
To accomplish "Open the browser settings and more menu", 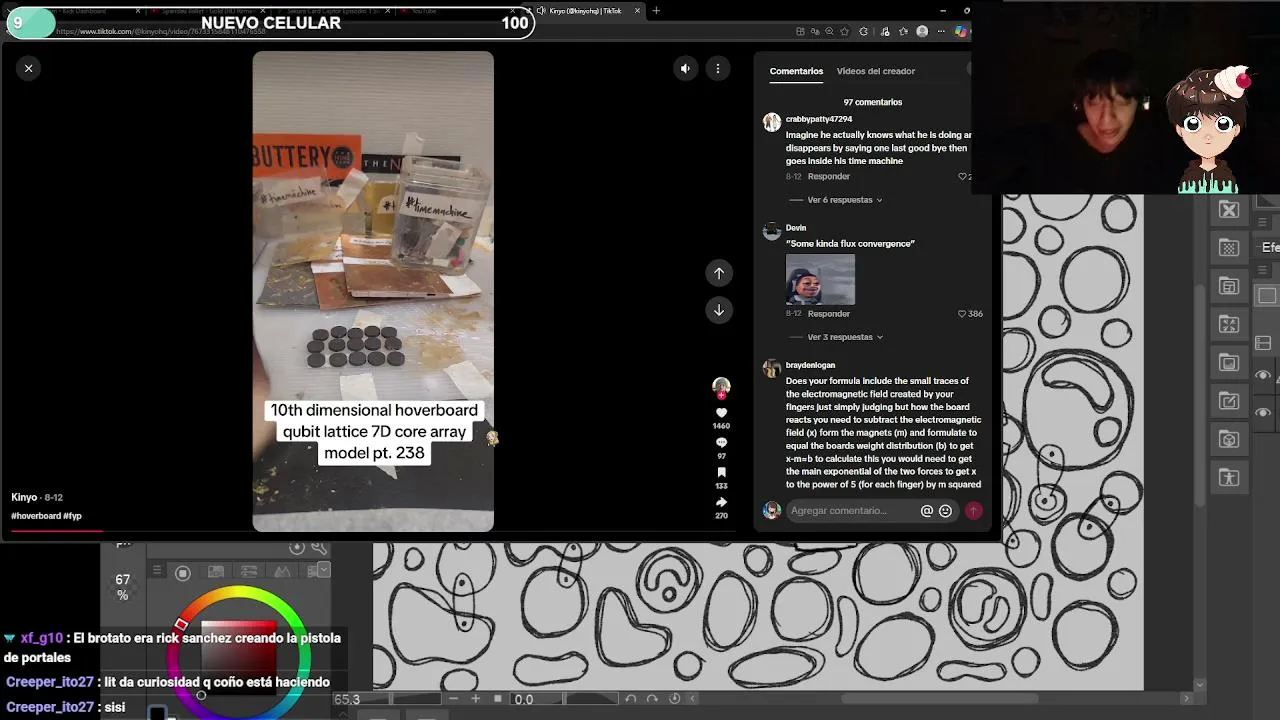I will pyautogui.click(x=942, y=31).
